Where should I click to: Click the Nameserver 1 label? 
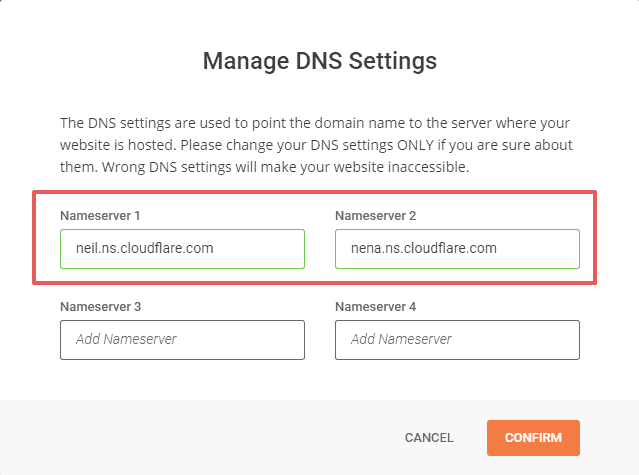pos(100,216)
